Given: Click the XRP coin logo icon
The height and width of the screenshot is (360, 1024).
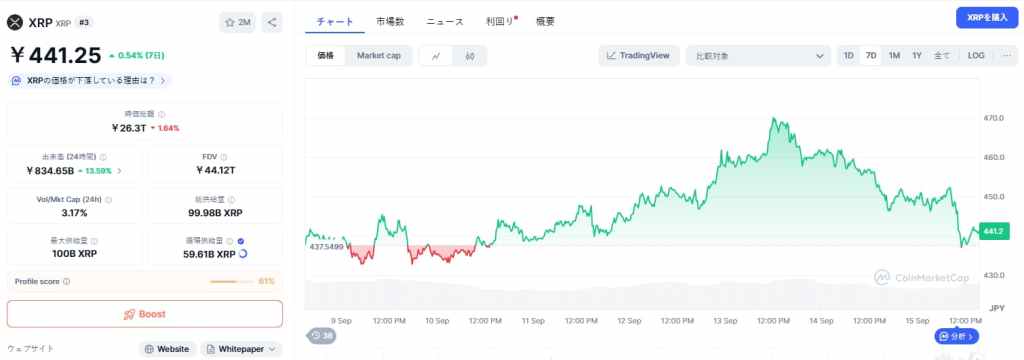Looking at the screenshot, I should click(14, 23).
